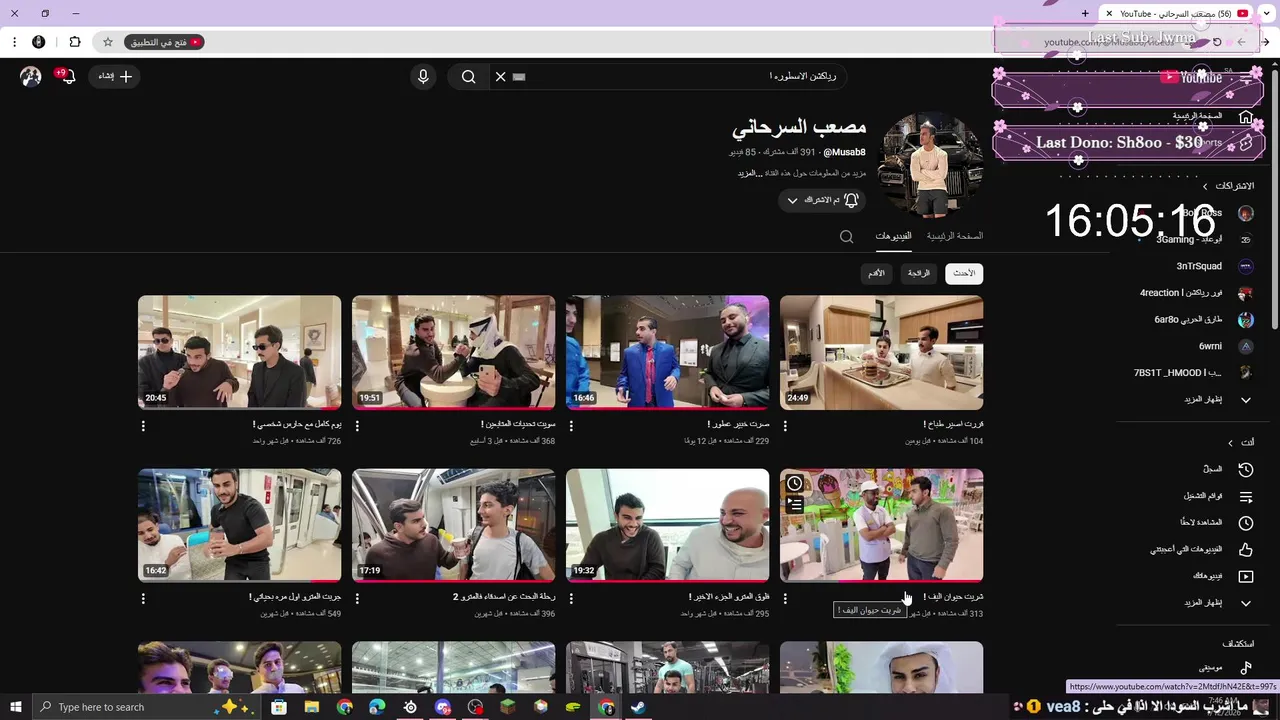Open Microsoft Edge from taskbar
This screenshot has height=720, width=1280.
pyautogui.click(x=377, y=707)
